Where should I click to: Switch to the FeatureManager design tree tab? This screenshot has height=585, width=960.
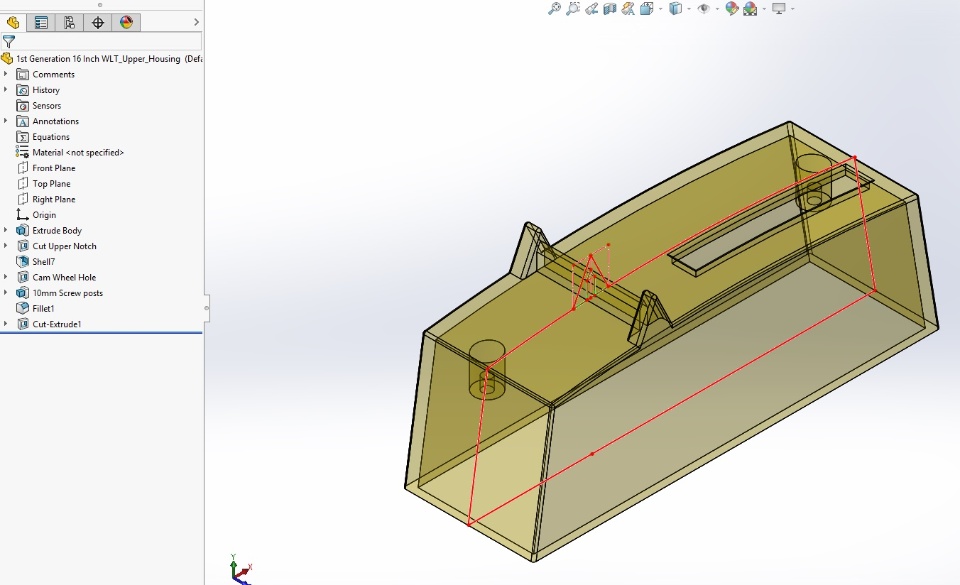click(x=13, y=23)
